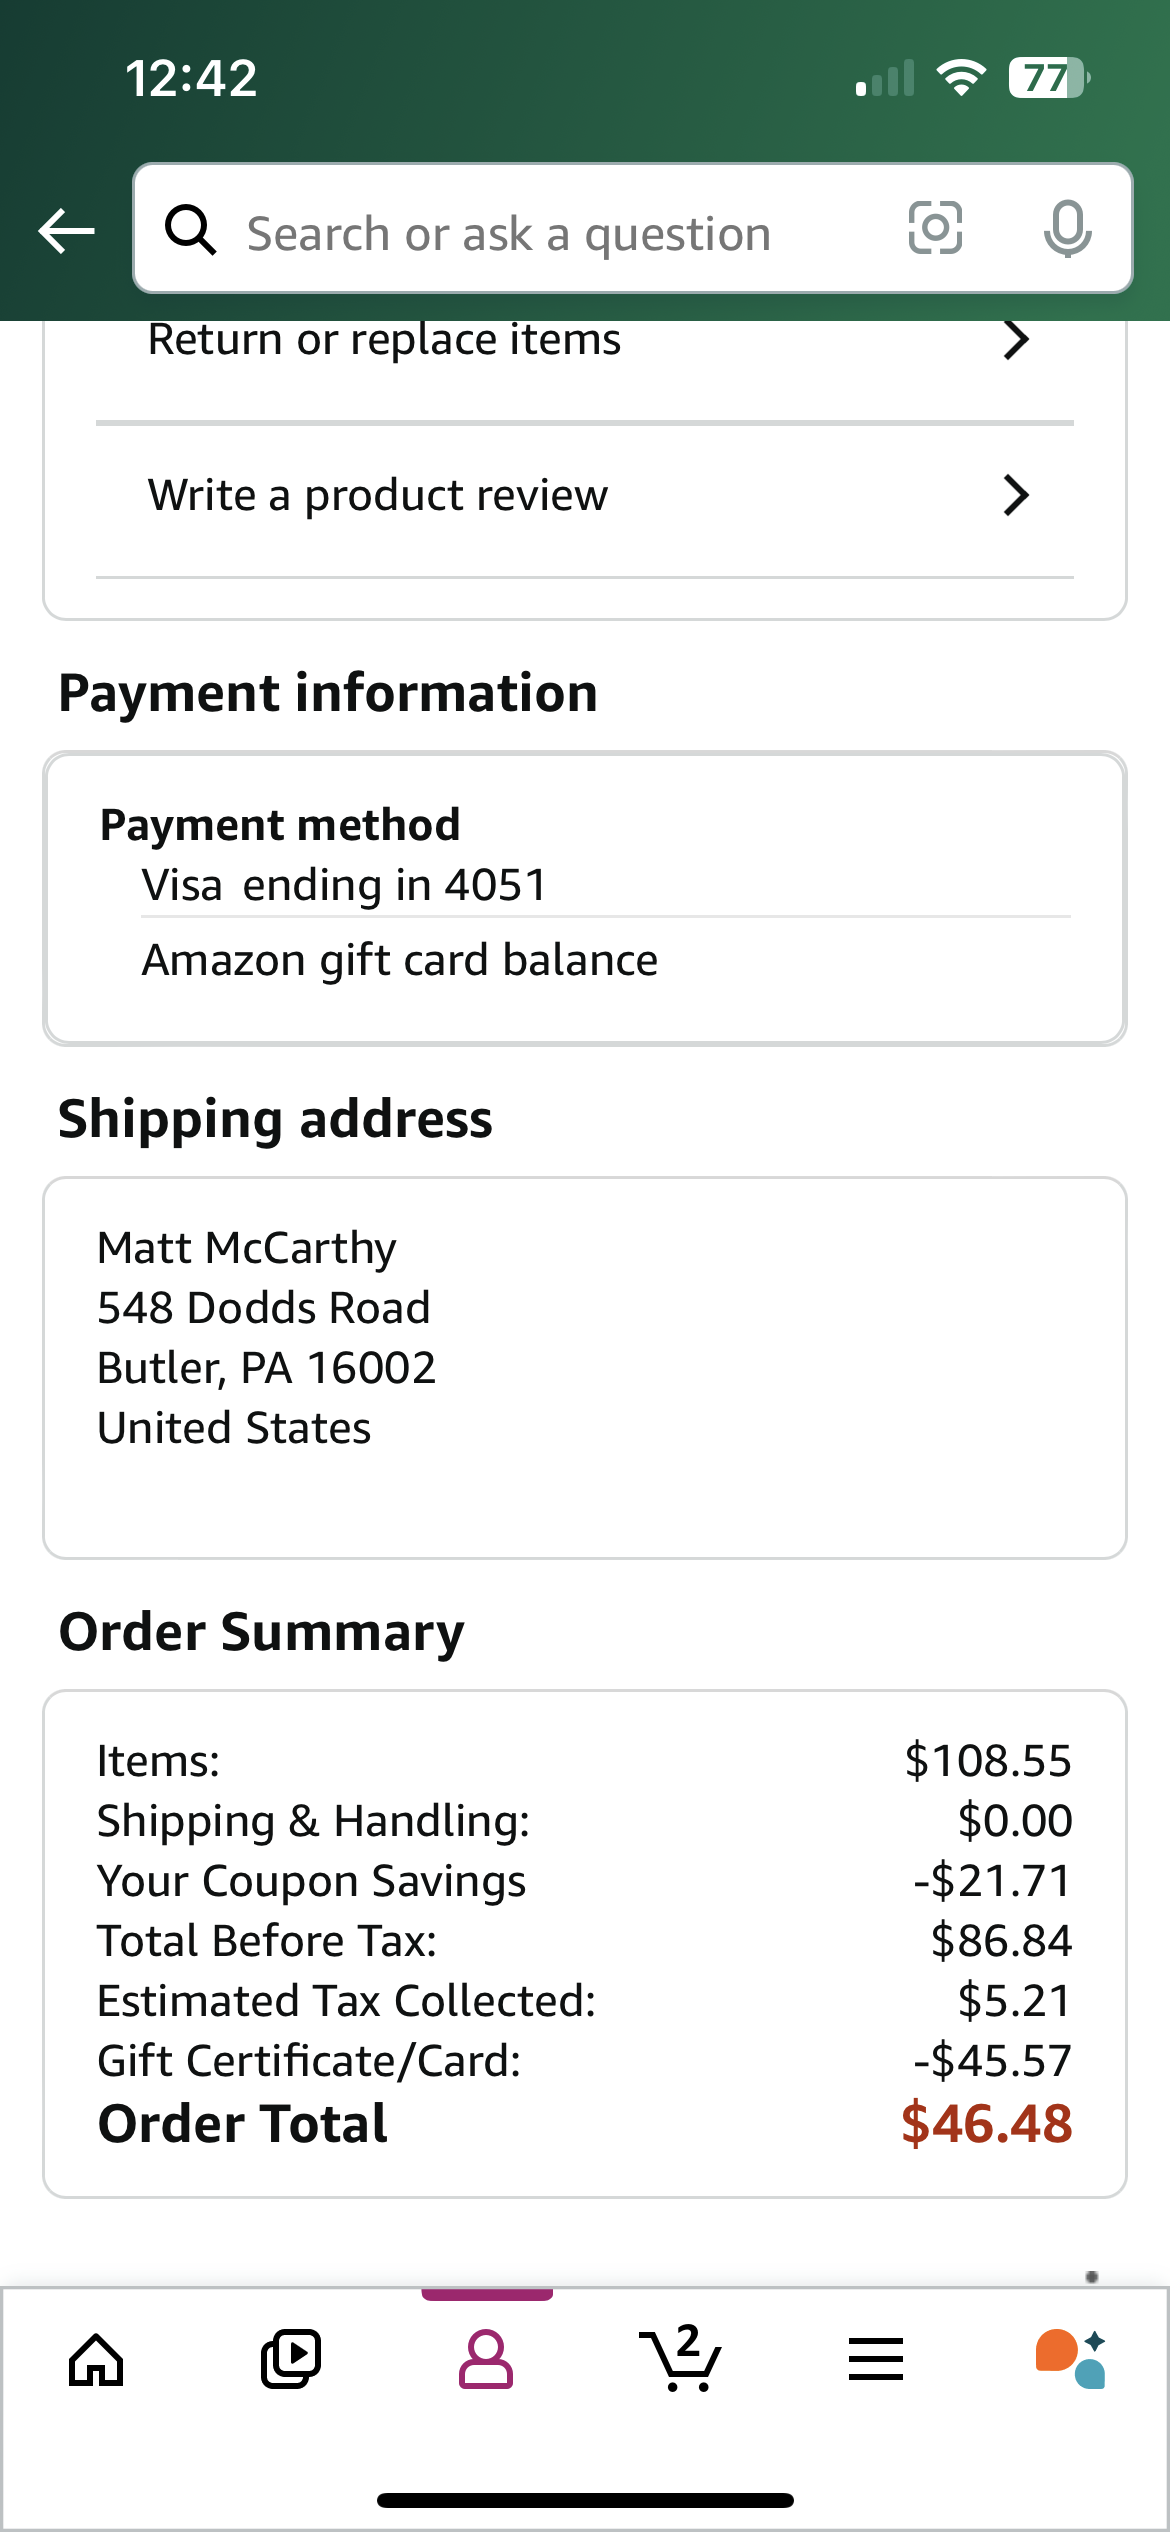Expand the Write a product review chevron
Screen dimensions: 1170x2532
point(1016,495)
